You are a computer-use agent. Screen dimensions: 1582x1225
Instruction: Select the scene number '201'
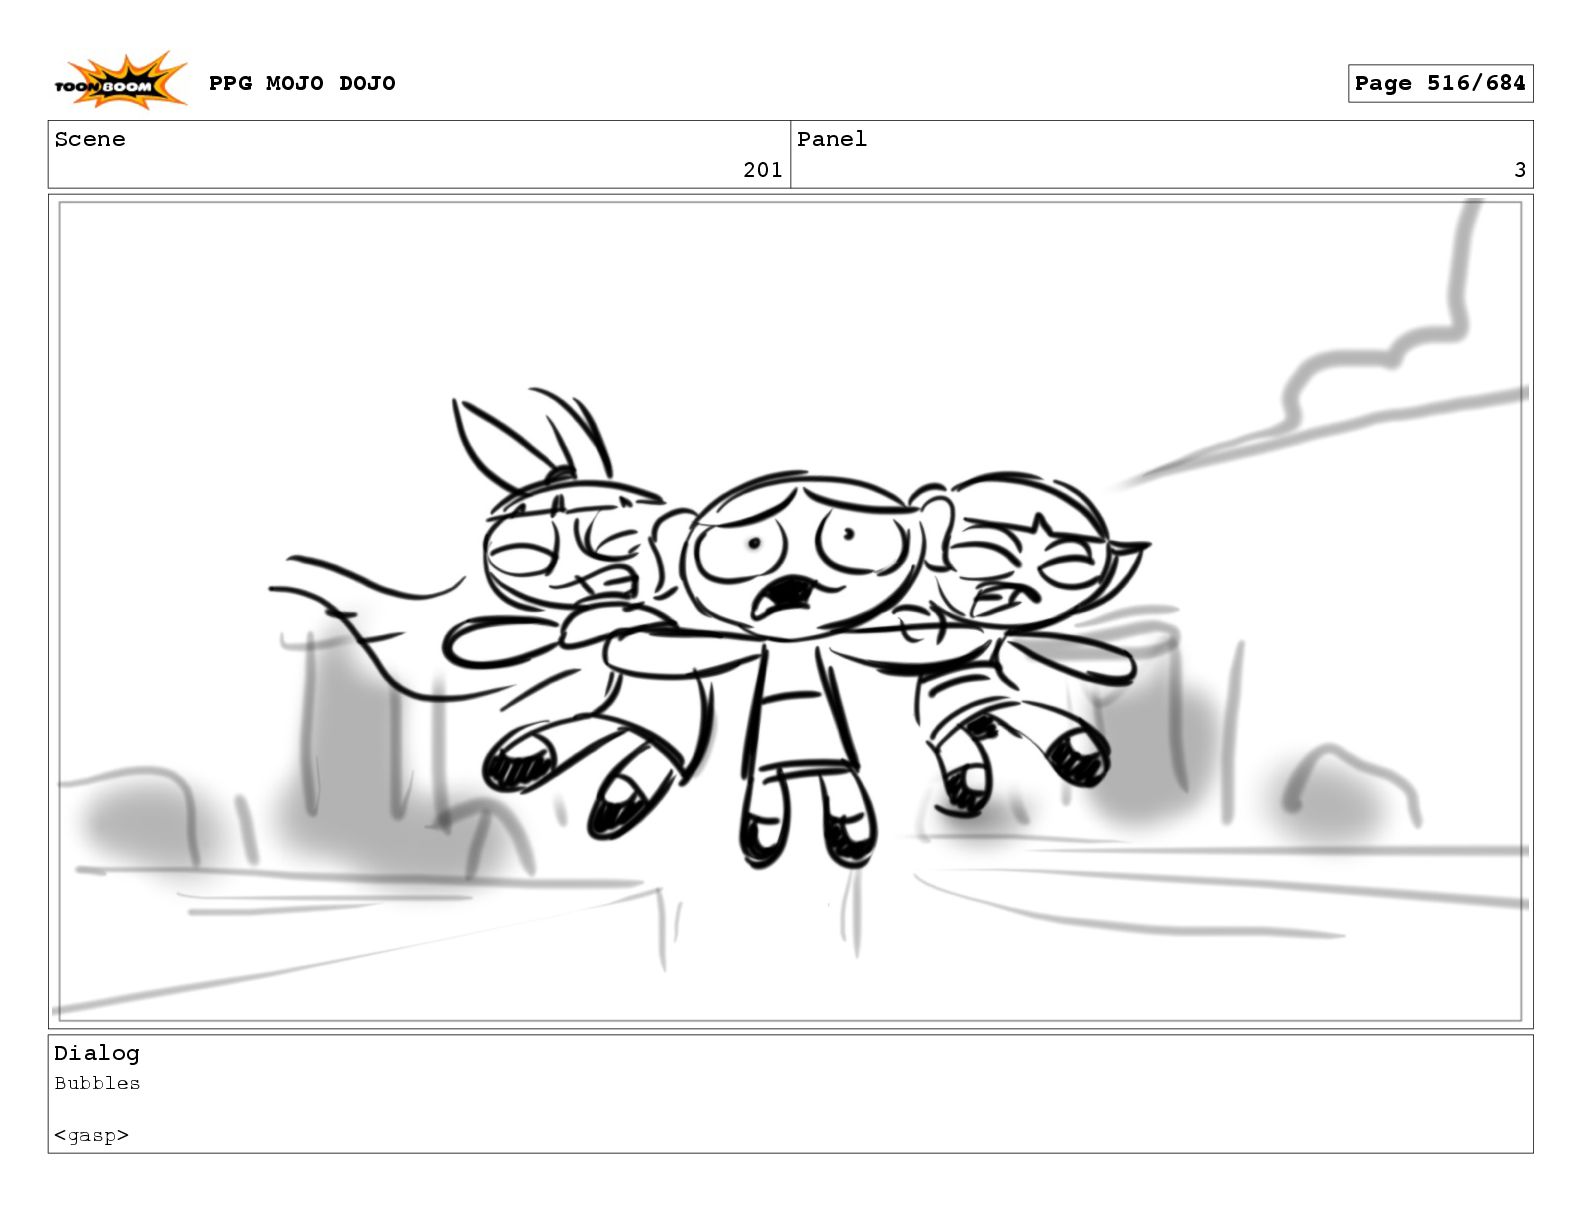point(762,170)
